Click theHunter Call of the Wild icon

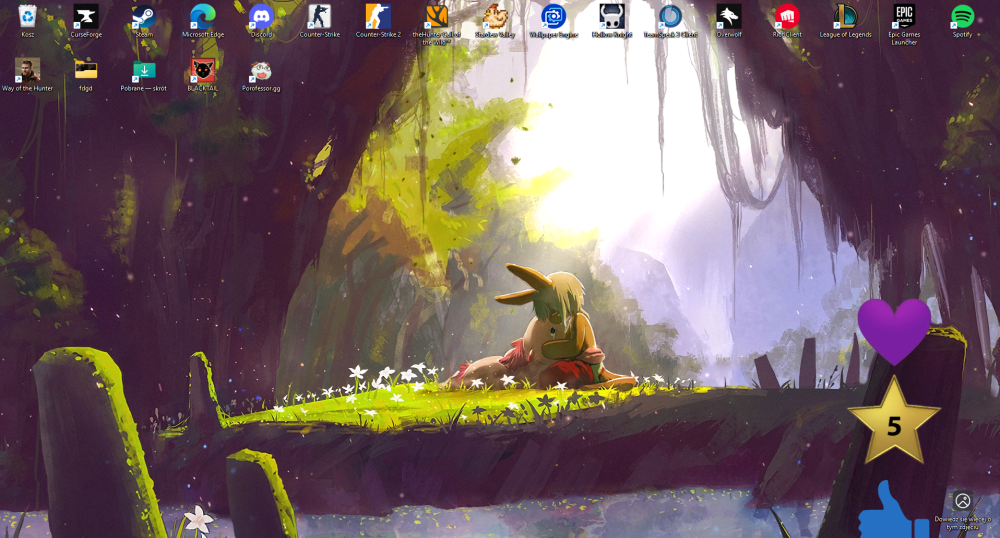coord(437,24)
